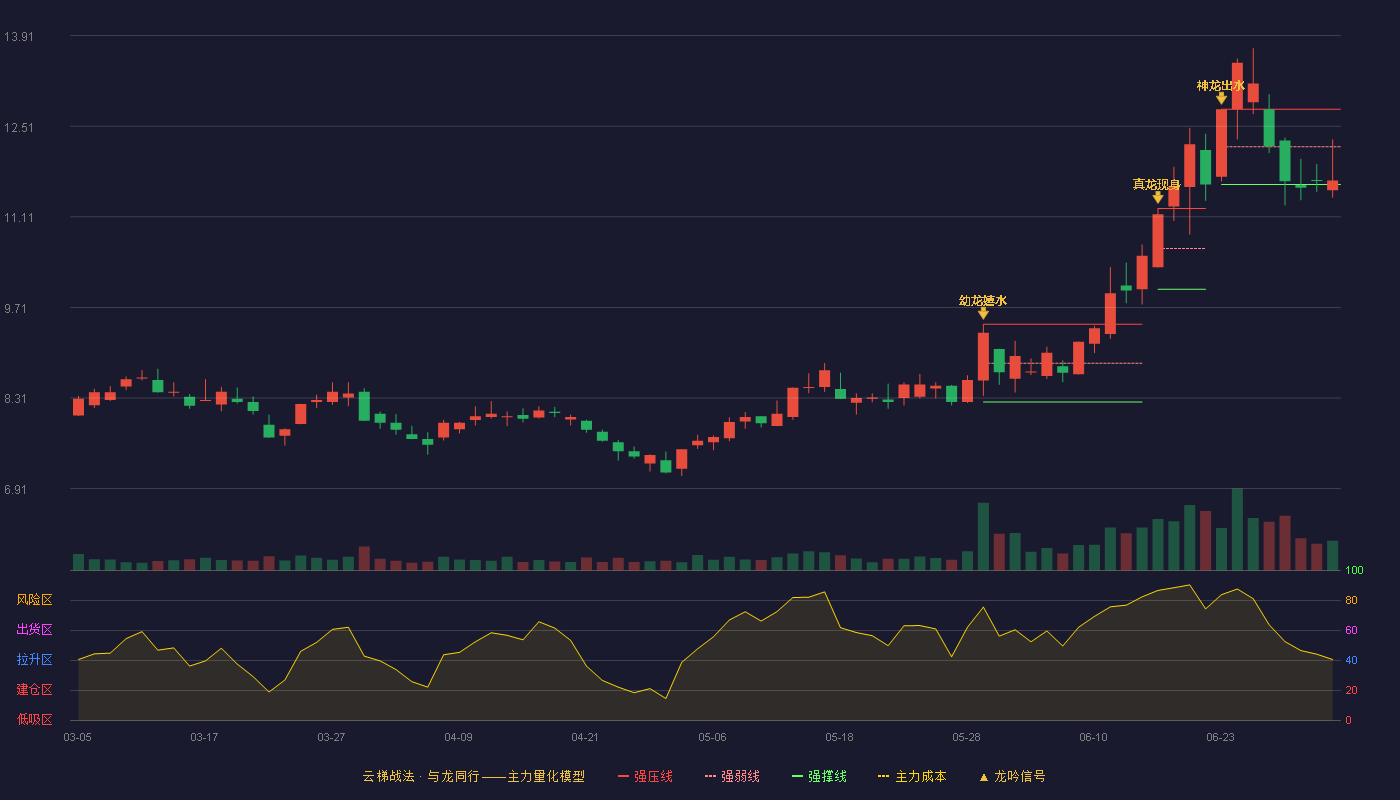The height and width of the screenshot is (800, 1400).
Task: Toggle the 强压线 legend entry
Action: point(645,776)
